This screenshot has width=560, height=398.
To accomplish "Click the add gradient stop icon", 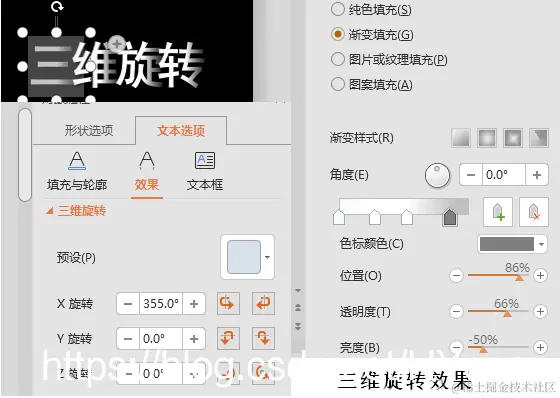I will tap(498, 212).
